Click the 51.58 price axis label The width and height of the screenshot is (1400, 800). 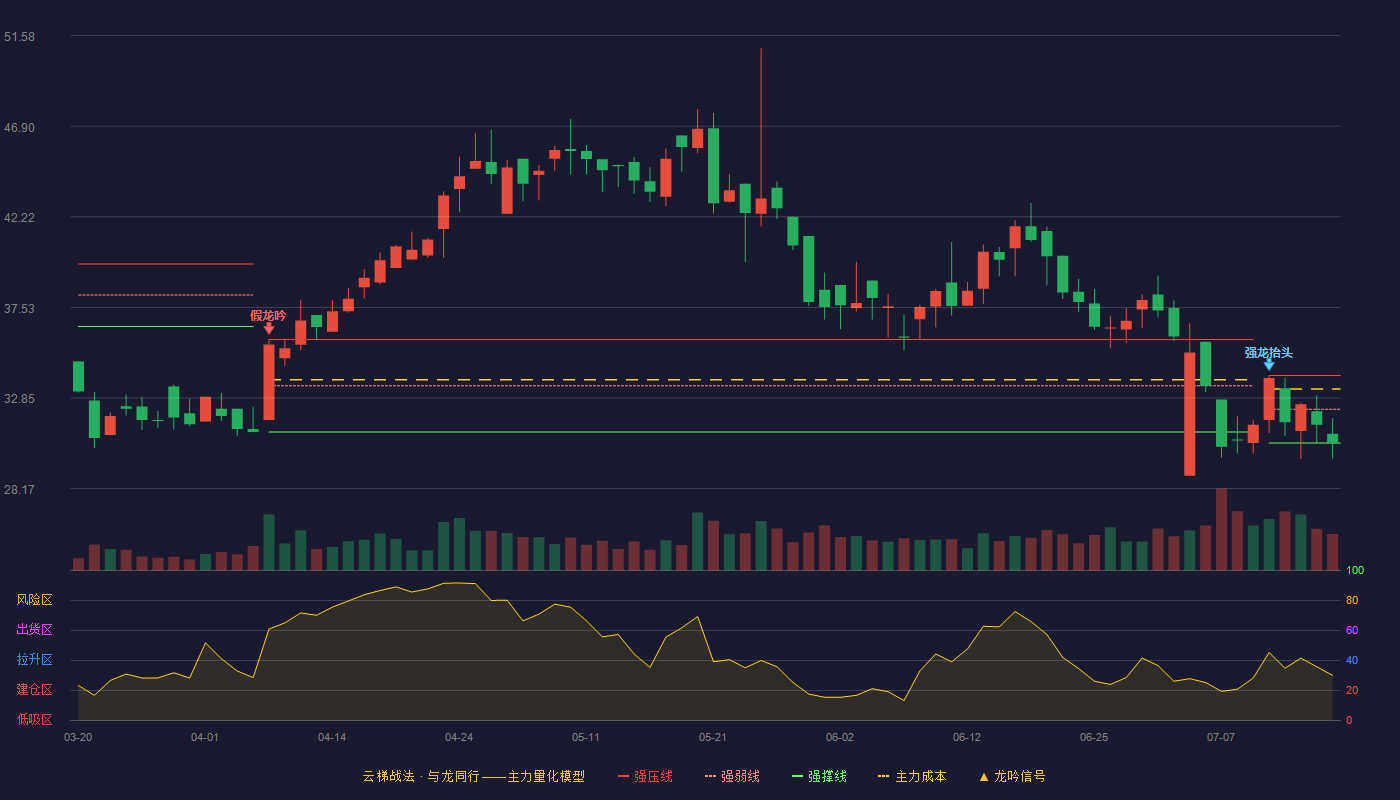(19, 36)
